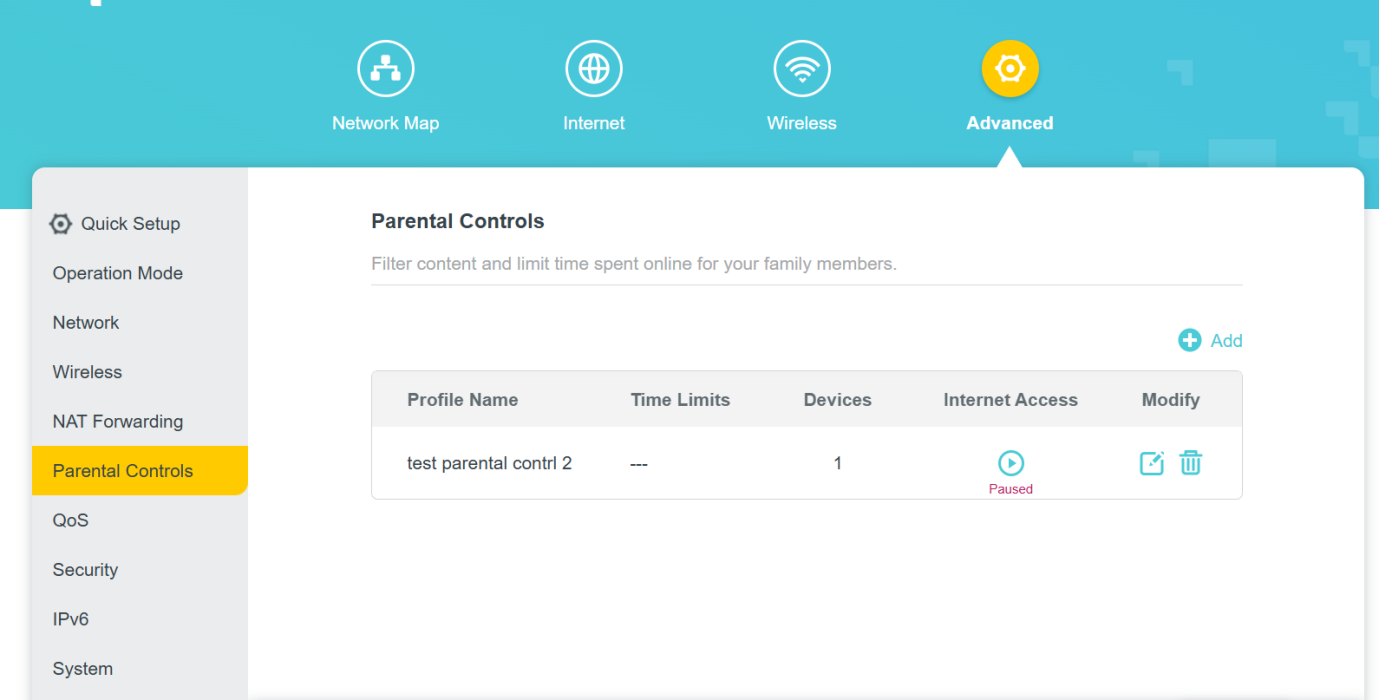This screenshot has width=1379, height=700.
Task: Resume internet access for paused profile
Action: [1011, 463]
